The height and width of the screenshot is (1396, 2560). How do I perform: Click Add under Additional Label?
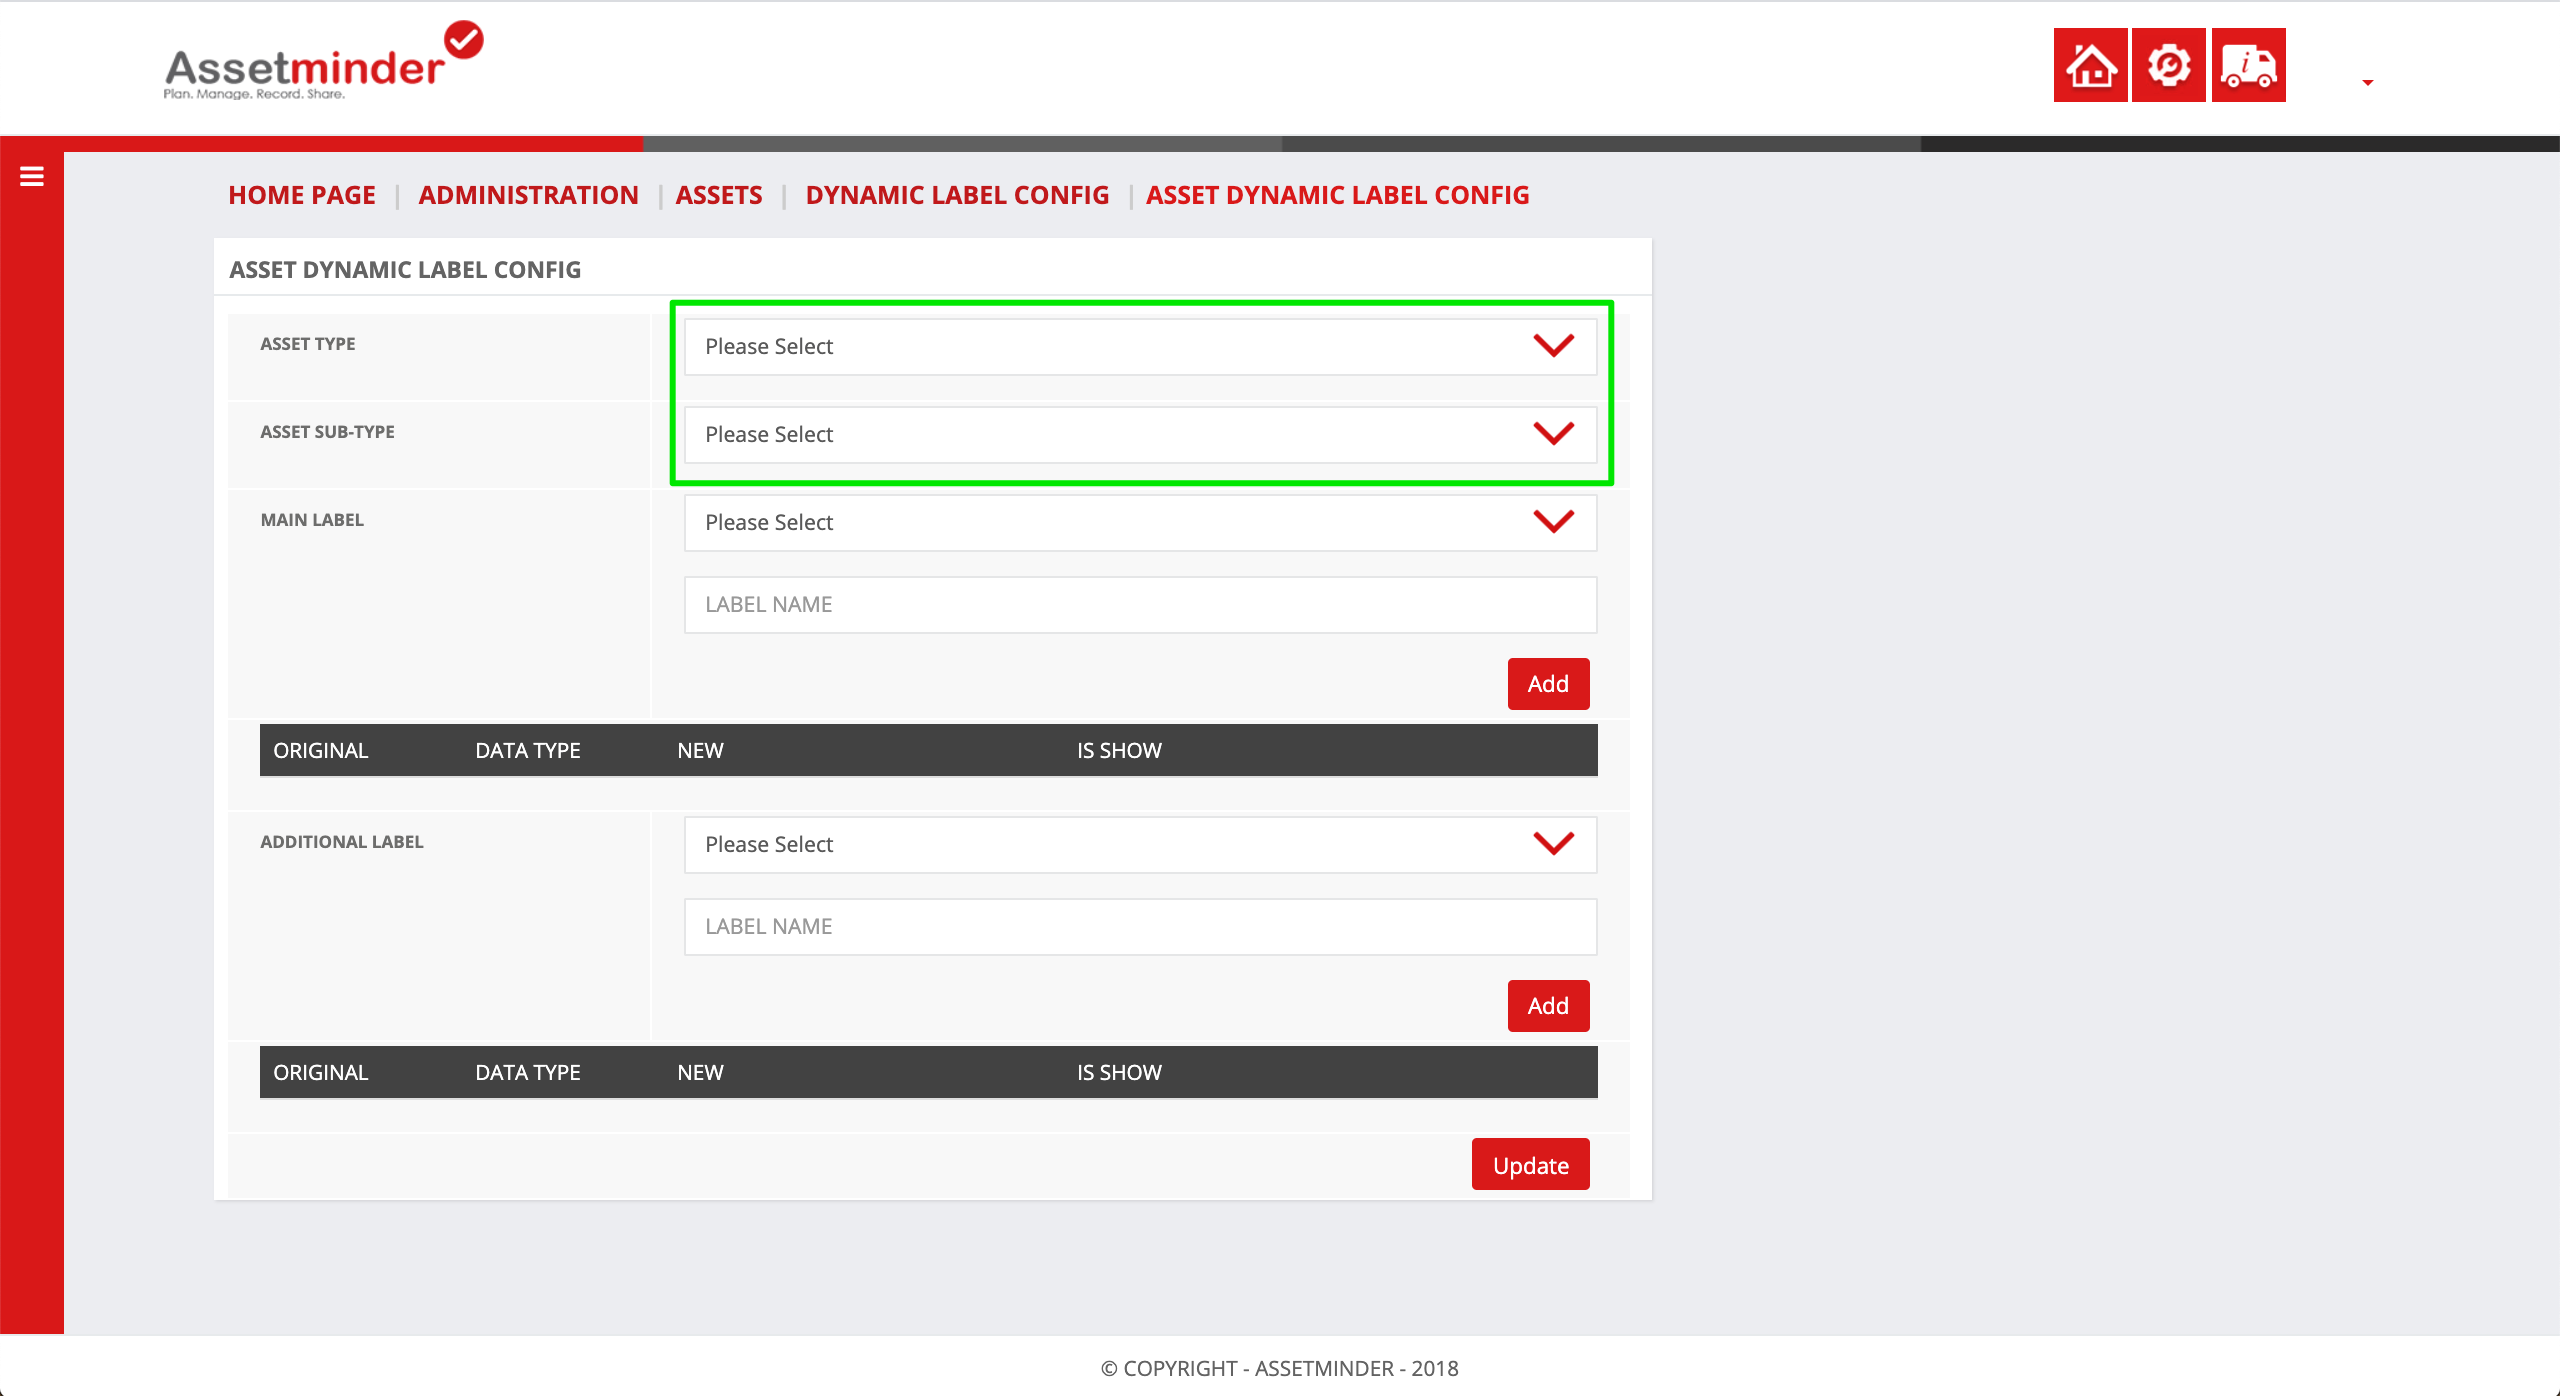coord(1548,1006)
